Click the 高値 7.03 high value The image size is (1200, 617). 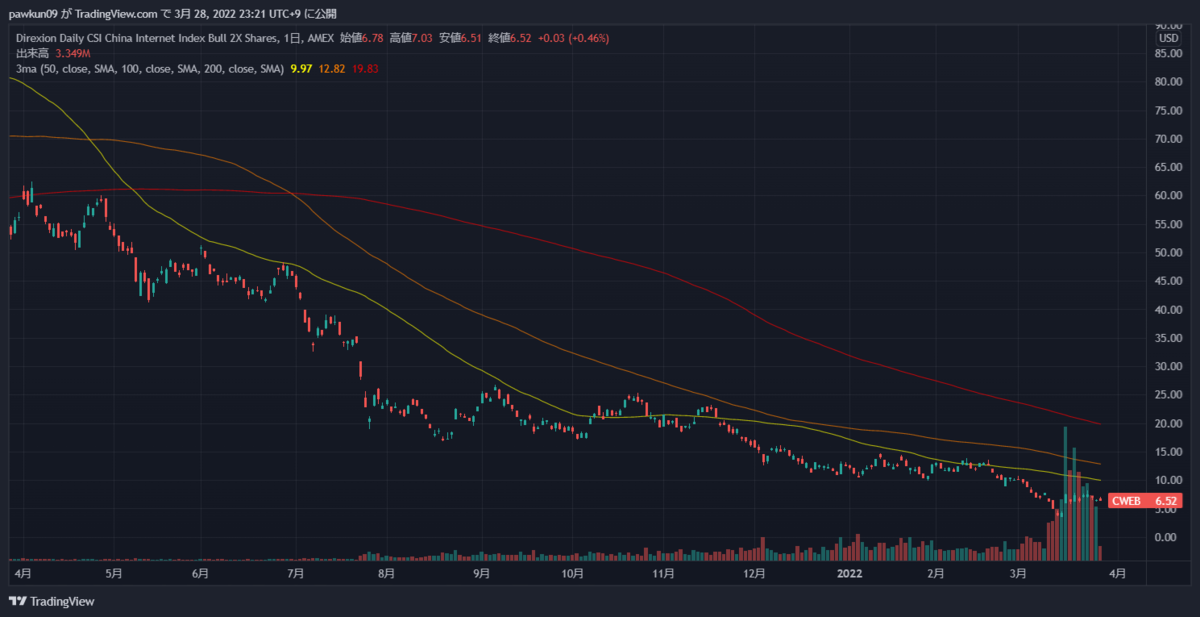(412, 38)
